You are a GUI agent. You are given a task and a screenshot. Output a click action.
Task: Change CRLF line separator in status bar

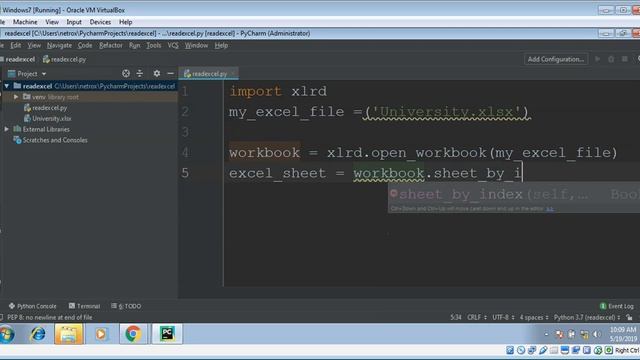click(x=477, y=317)
